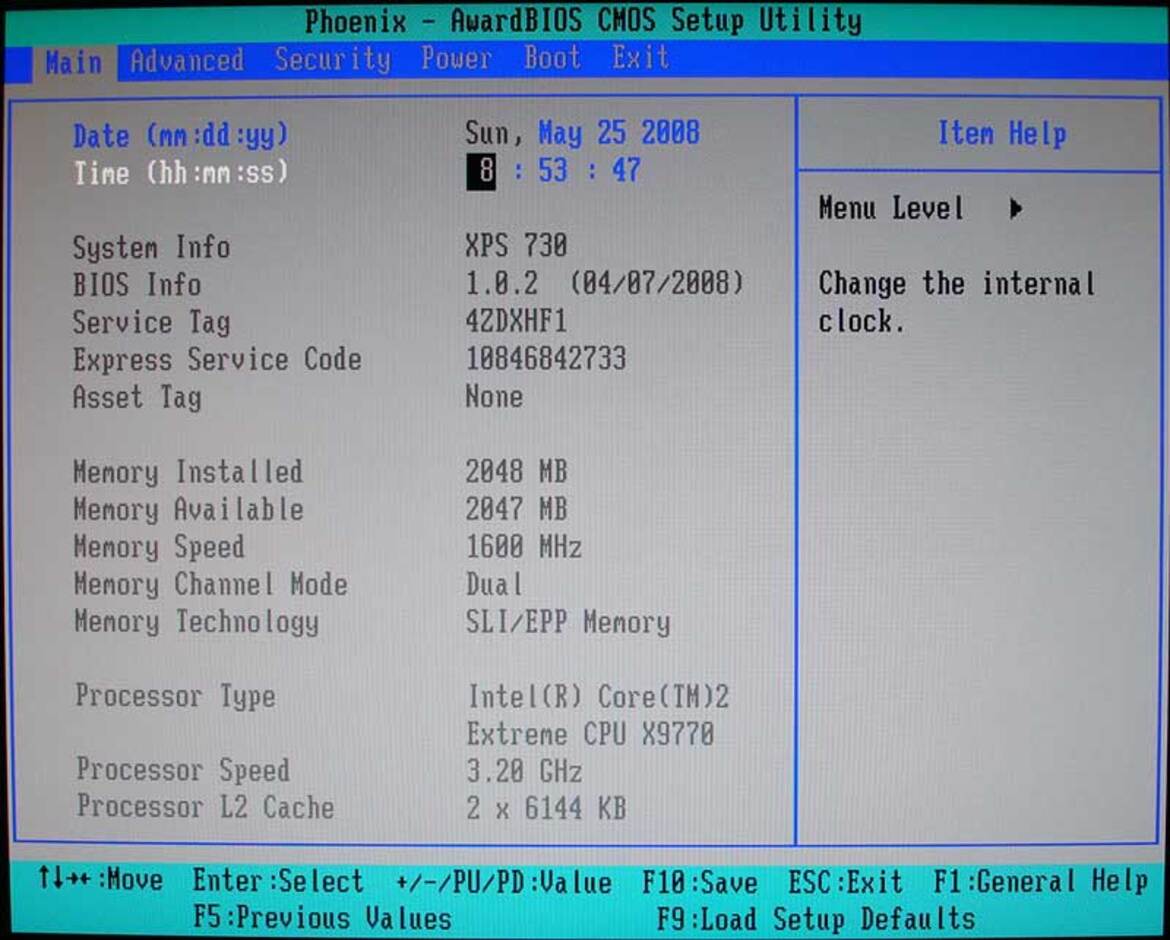Viewport: 1170px width, 940px height.
Task: Click the Memory Available label
Action: click(x=189, y=510)
